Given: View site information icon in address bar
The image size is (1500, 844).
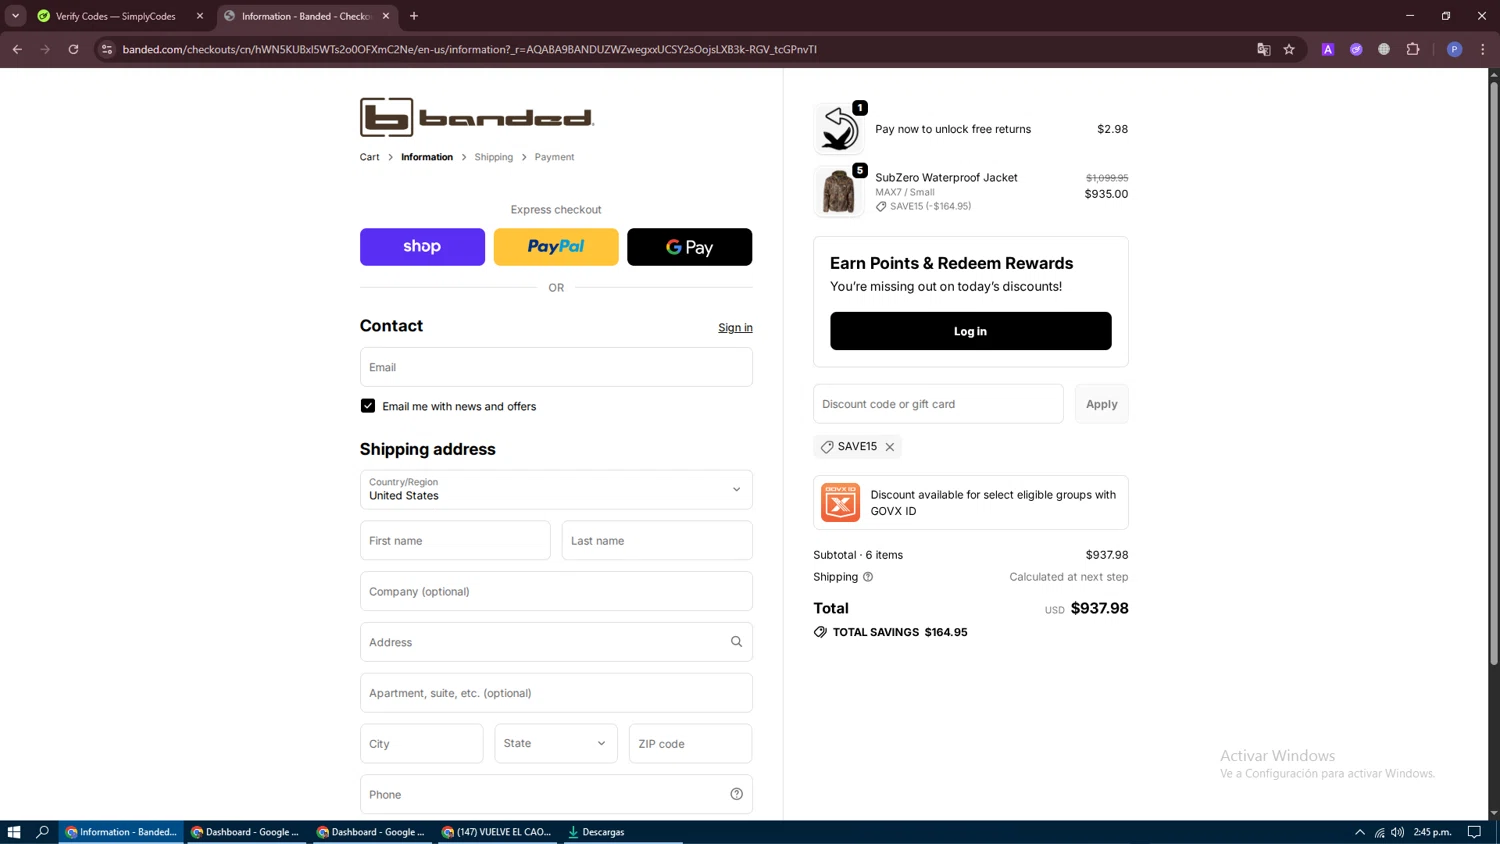Looking at the screenshot, I should click(x=107, y=49).
